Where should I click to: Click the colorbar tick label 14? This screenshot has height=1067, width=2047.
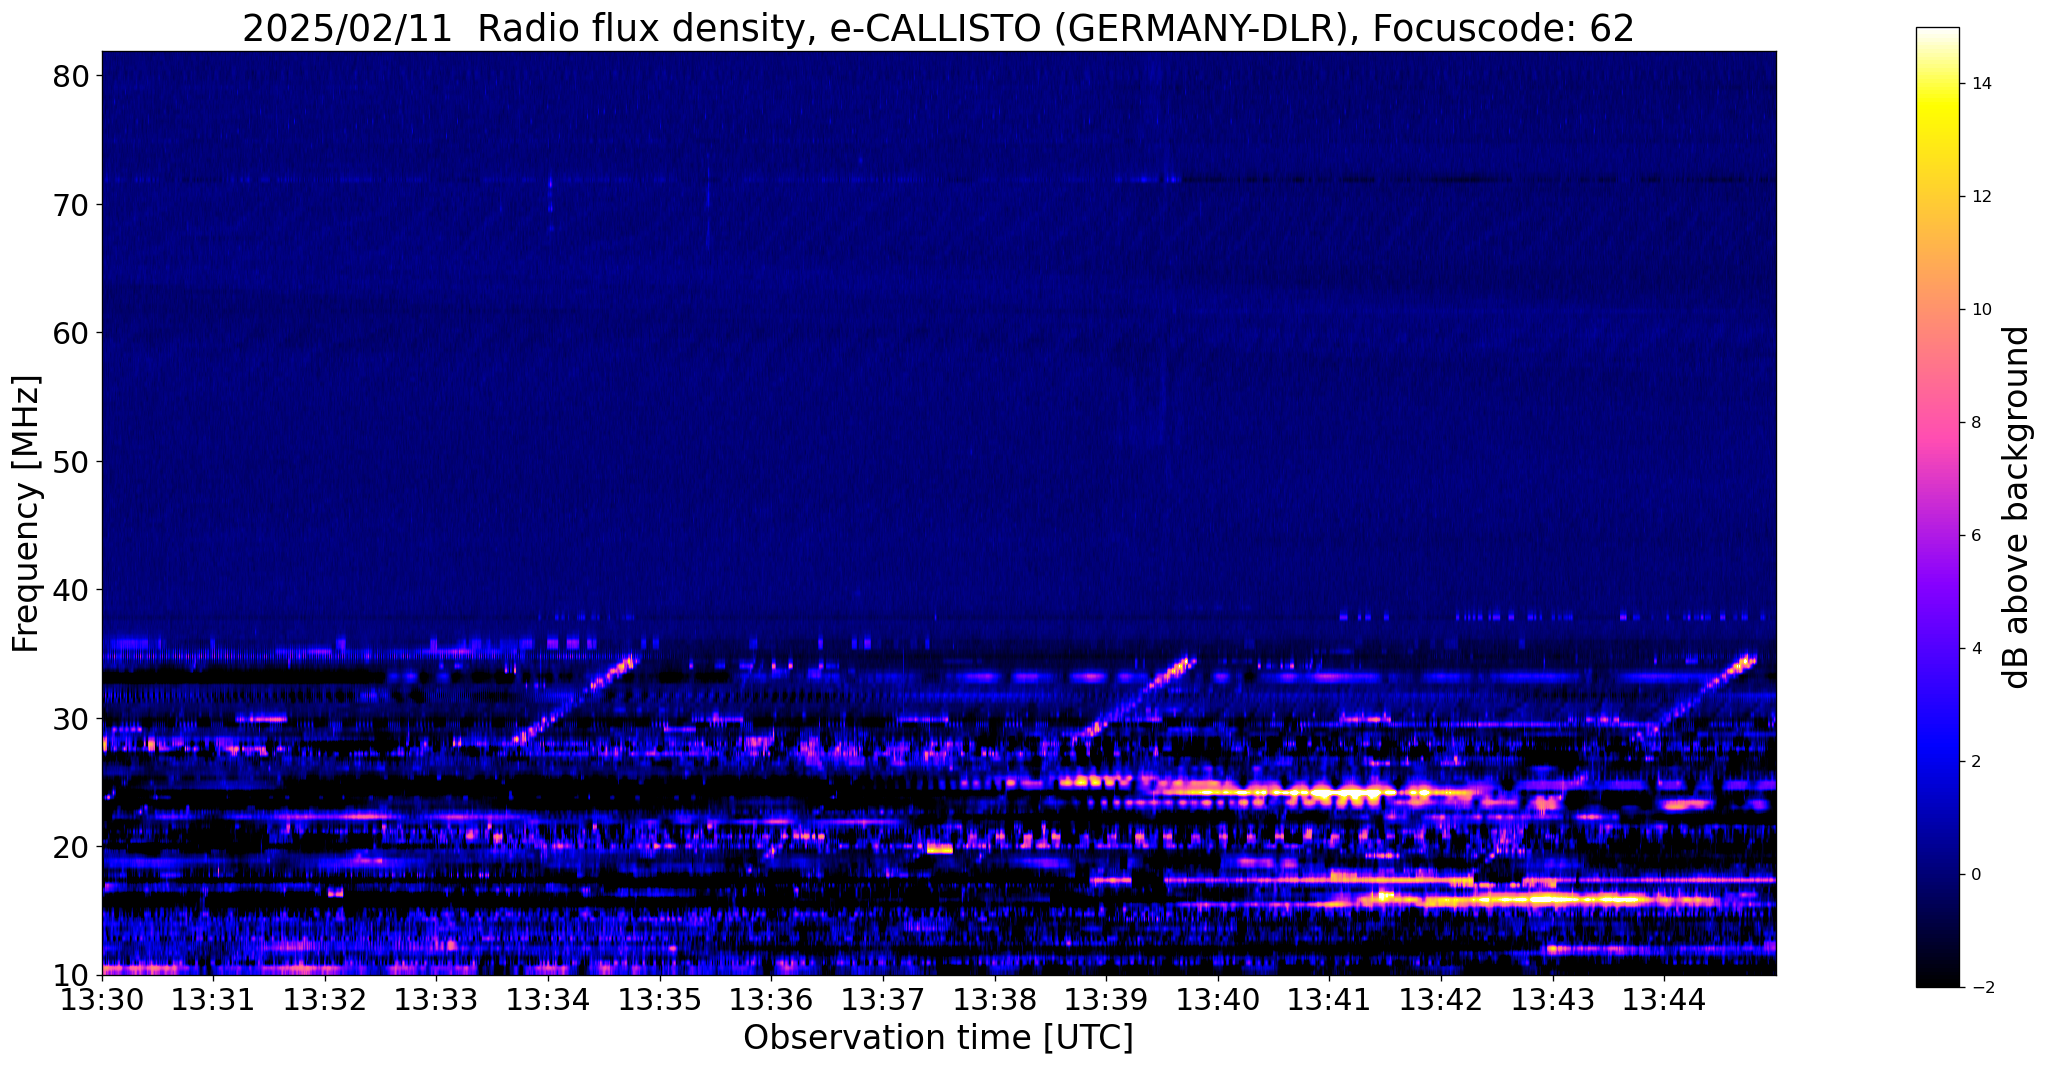[x=1981, y=84]
